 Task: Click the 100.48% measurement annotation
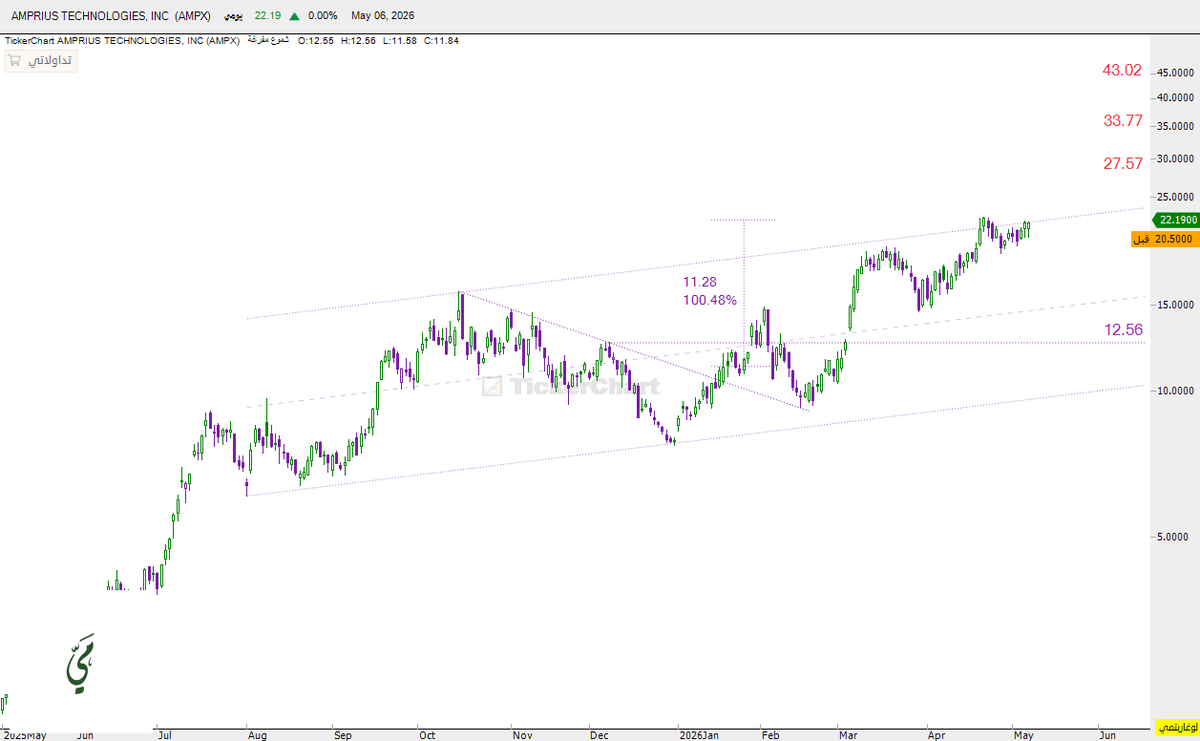point(710,300)
